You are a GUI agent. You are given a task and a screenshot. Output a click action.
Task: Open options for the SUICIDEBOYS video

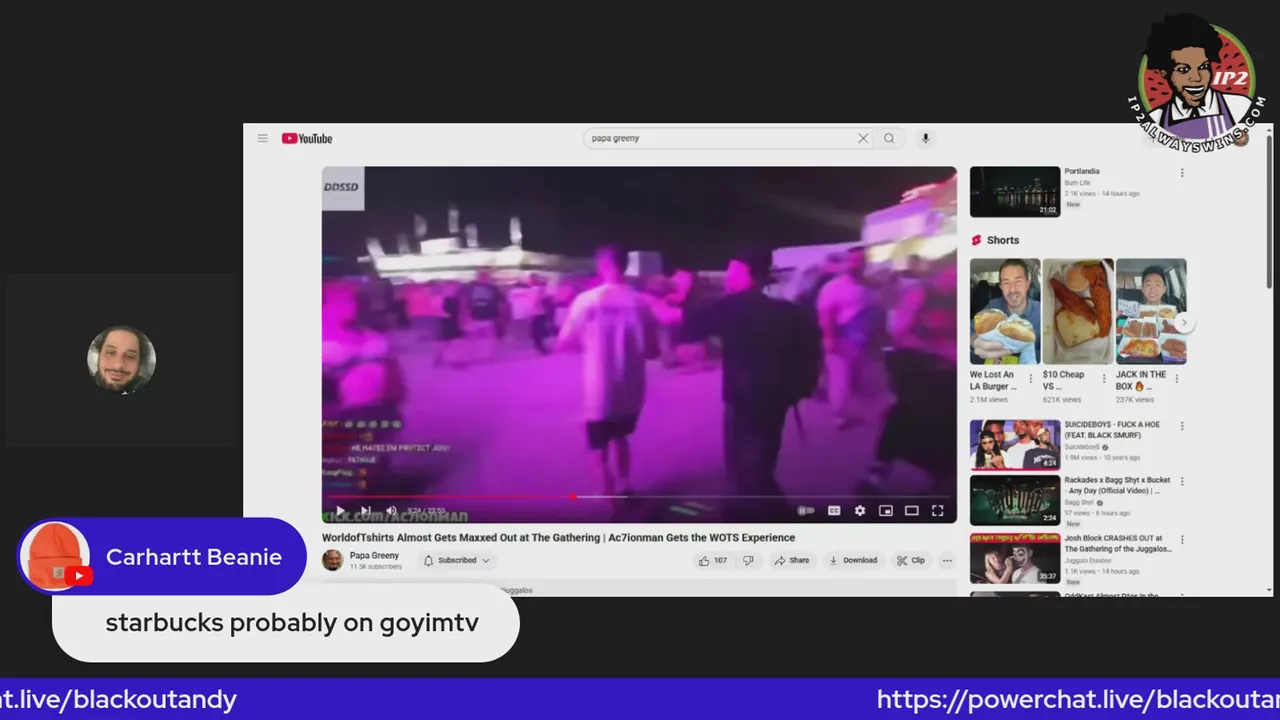pyautogui.click(x=1182, y=426)
